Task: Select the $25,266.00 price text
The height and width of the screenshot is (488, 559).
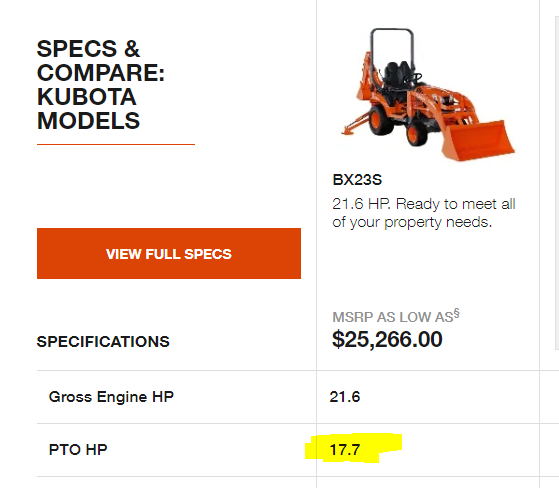Action: pos(387,339)
